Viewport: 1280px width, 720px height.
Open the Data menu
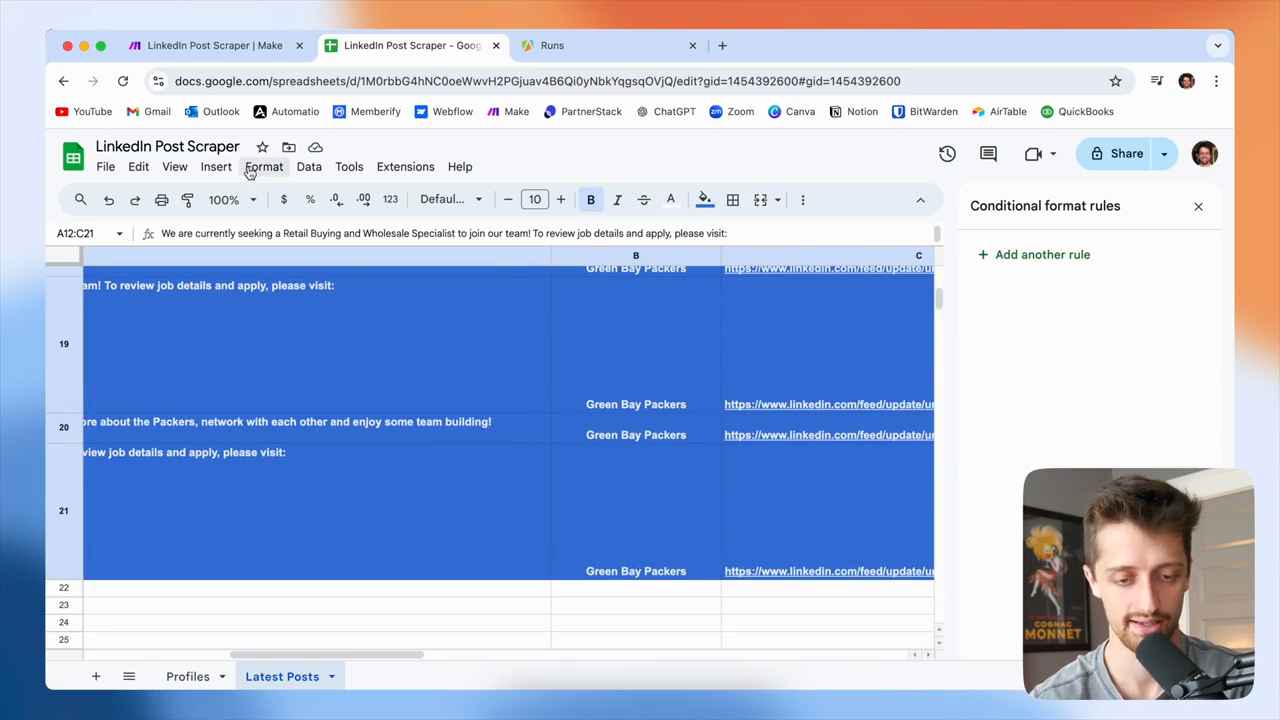point(309,167)
